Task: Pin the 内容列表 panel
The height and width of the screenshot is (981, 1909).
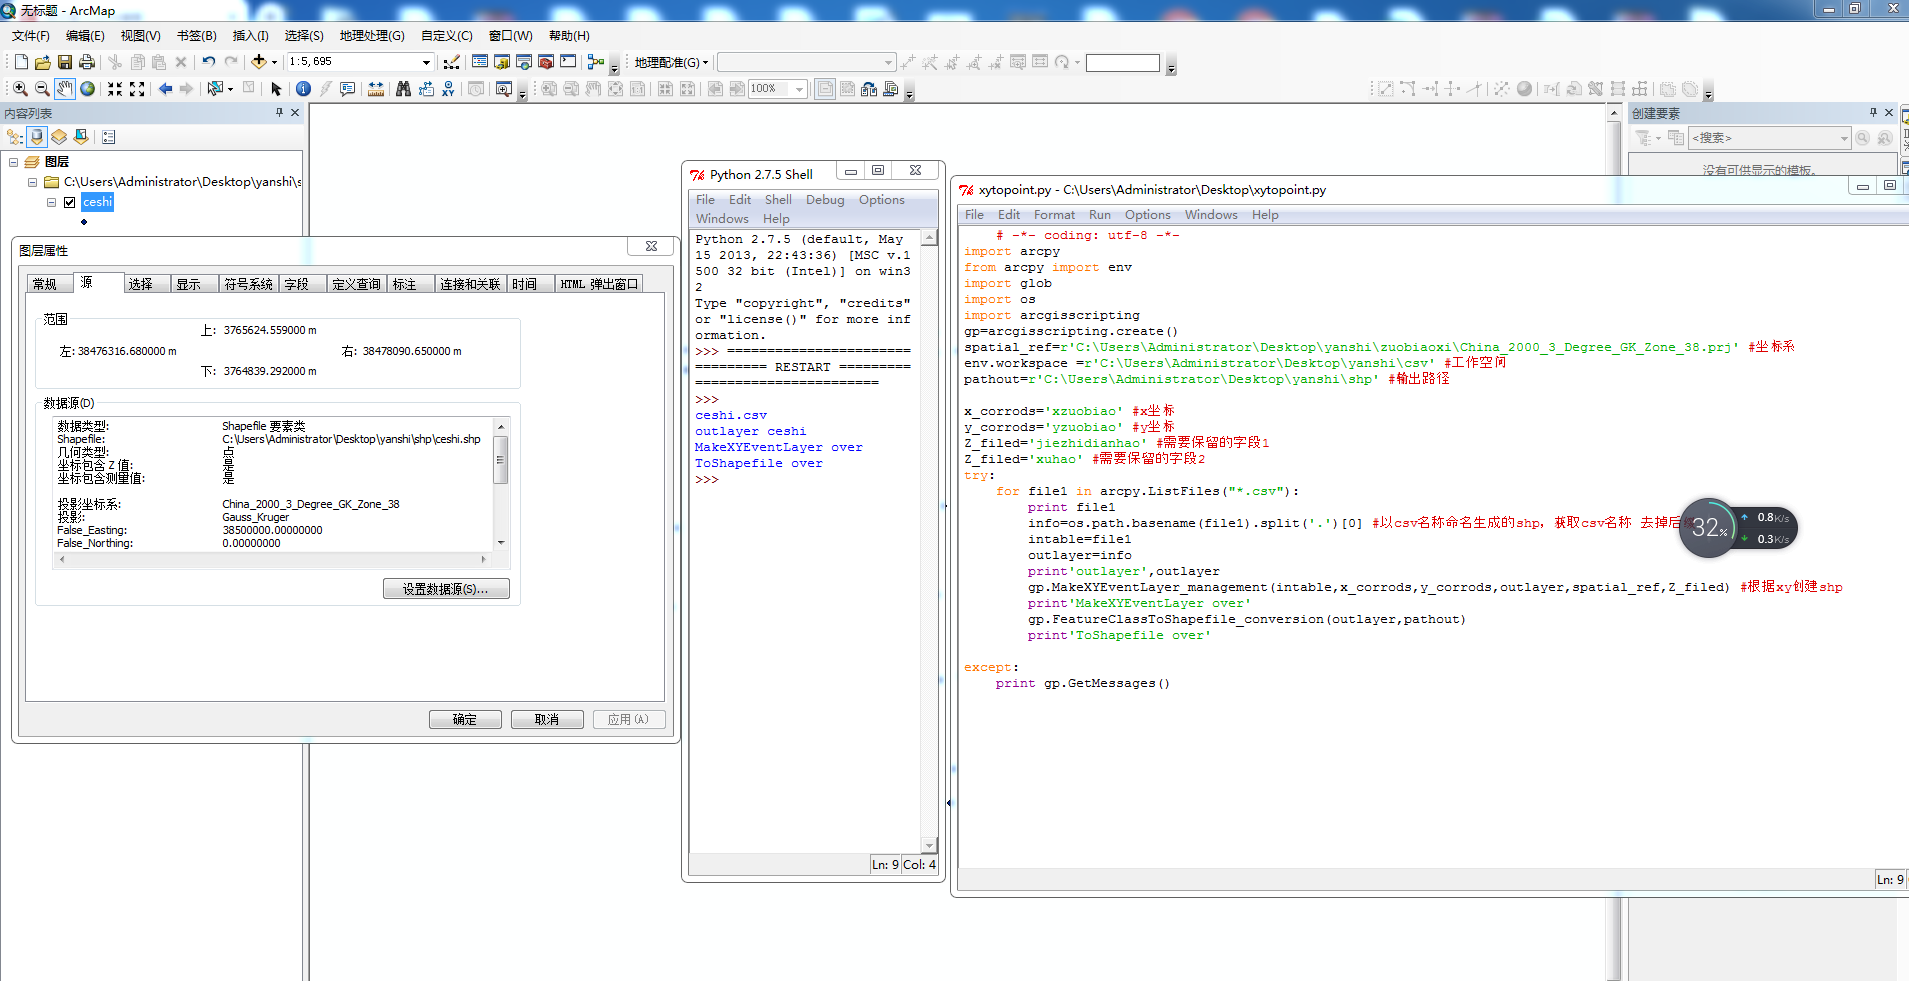Action: 279,113
